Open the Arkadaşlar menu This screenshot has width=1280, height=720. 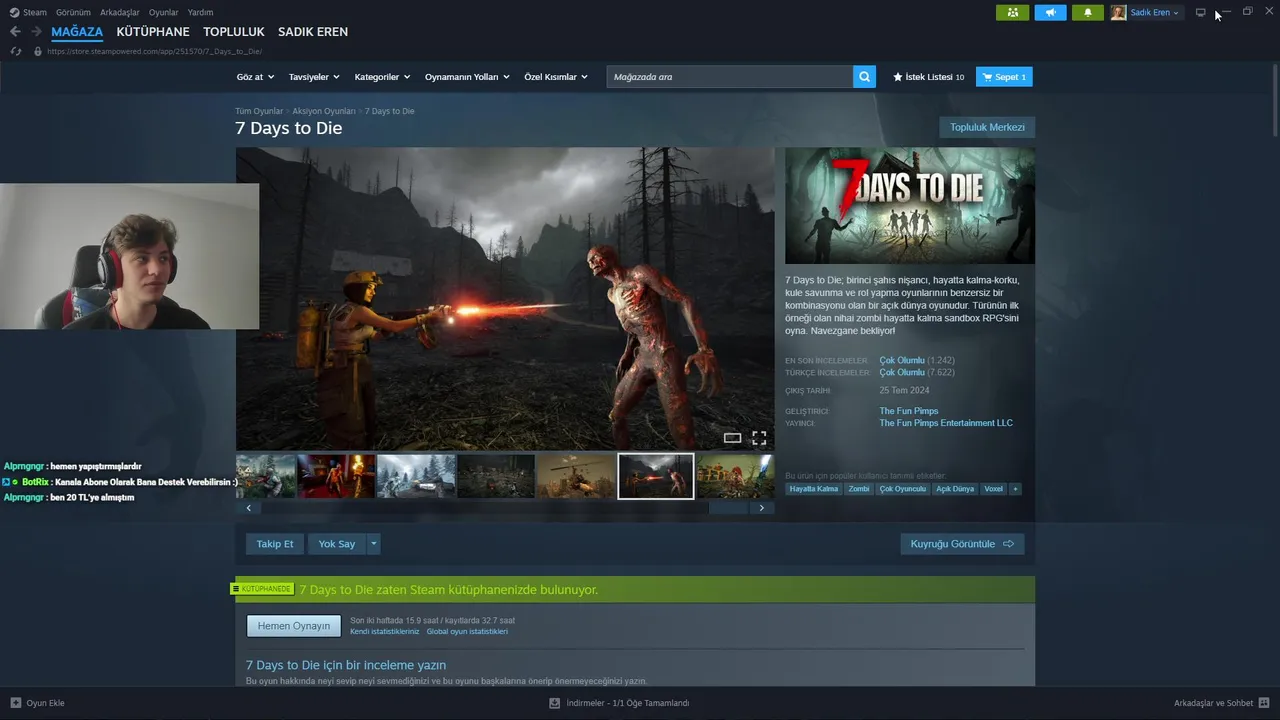coord(120,12)
